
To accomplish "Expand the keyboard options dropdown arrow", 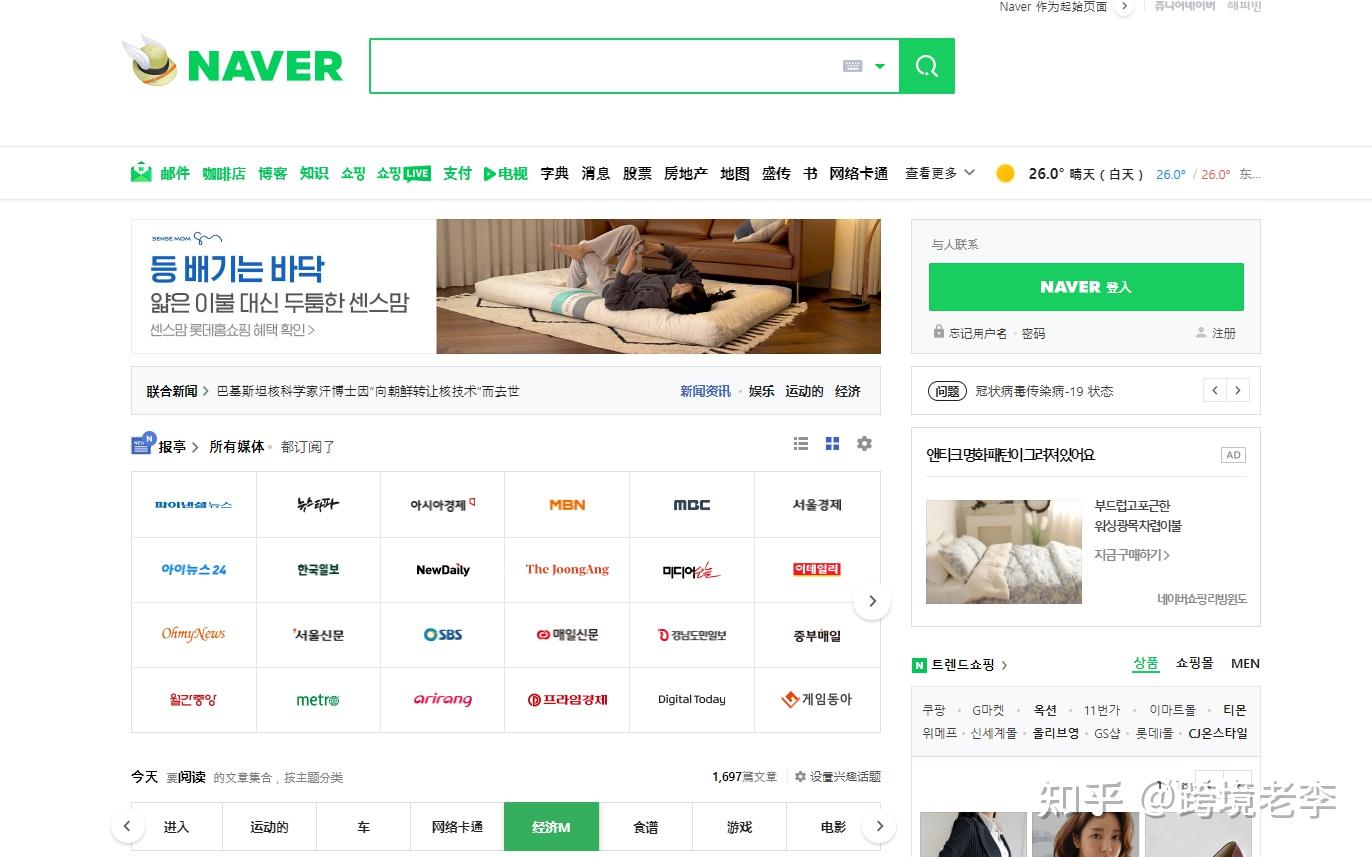I will 880,65.
